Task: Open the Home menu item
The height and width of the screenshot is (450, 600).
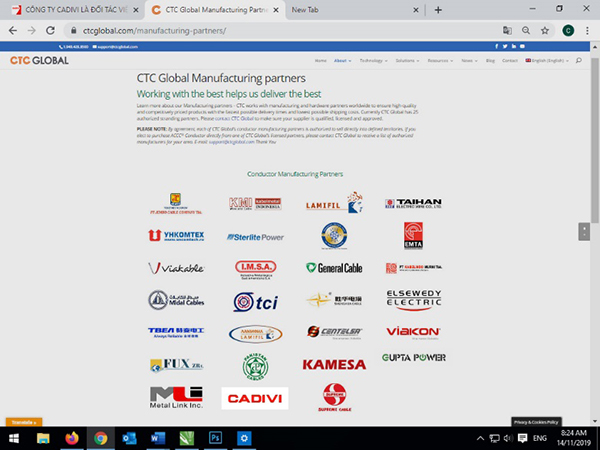Action: [x=320, y=60]
